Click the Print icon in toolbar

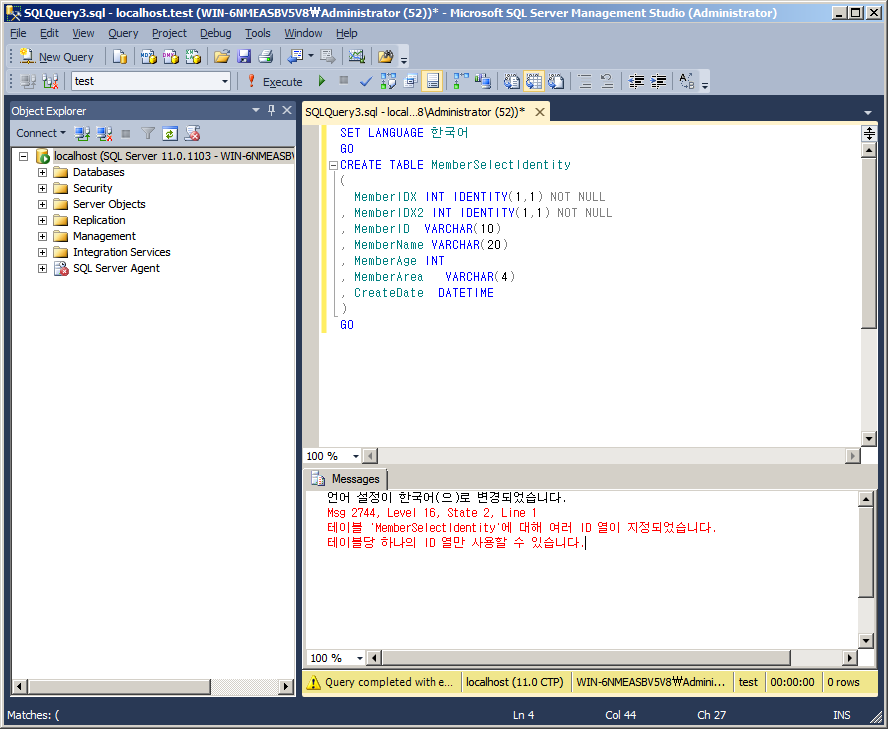(266, 57)
